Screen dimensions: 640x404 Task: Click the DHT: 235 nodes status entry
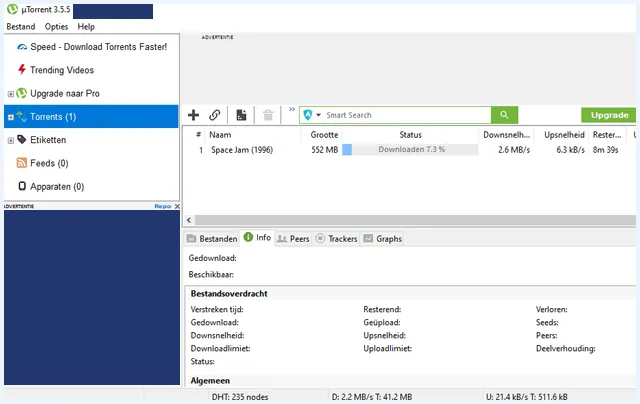(x=240, y=397)
